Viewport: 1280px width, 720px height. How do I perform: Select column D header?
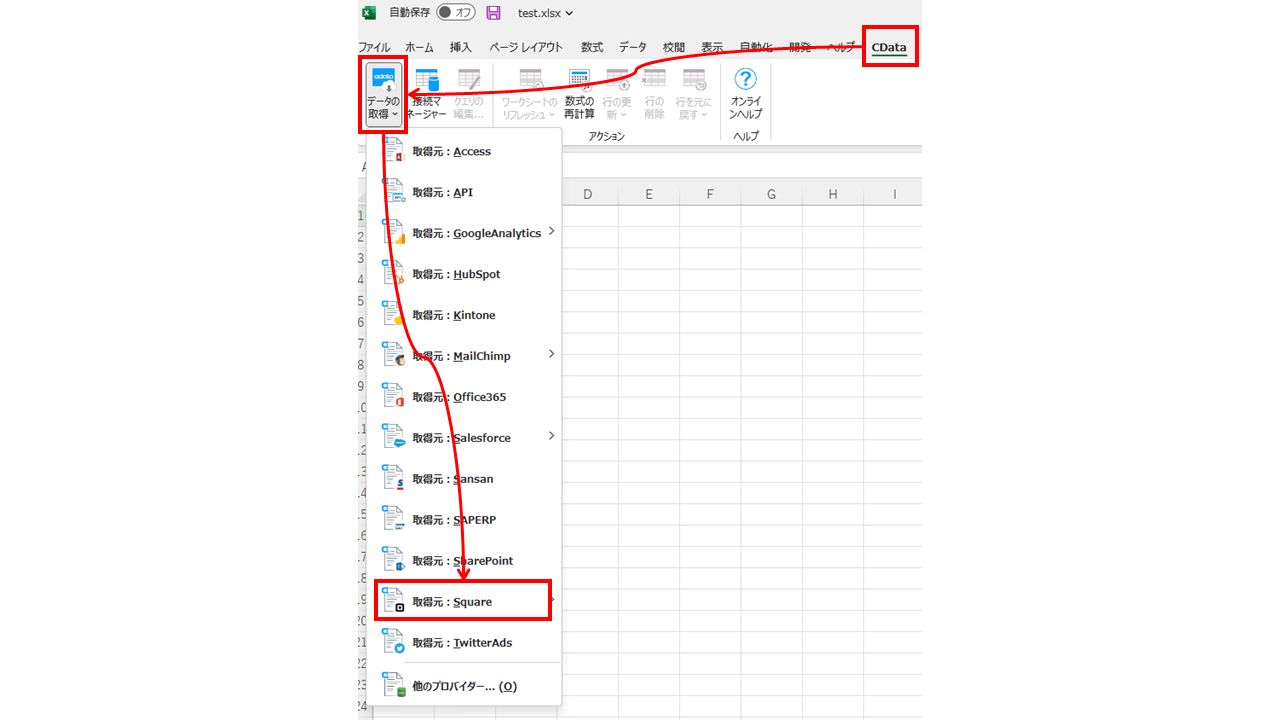(x=588, y=194)
